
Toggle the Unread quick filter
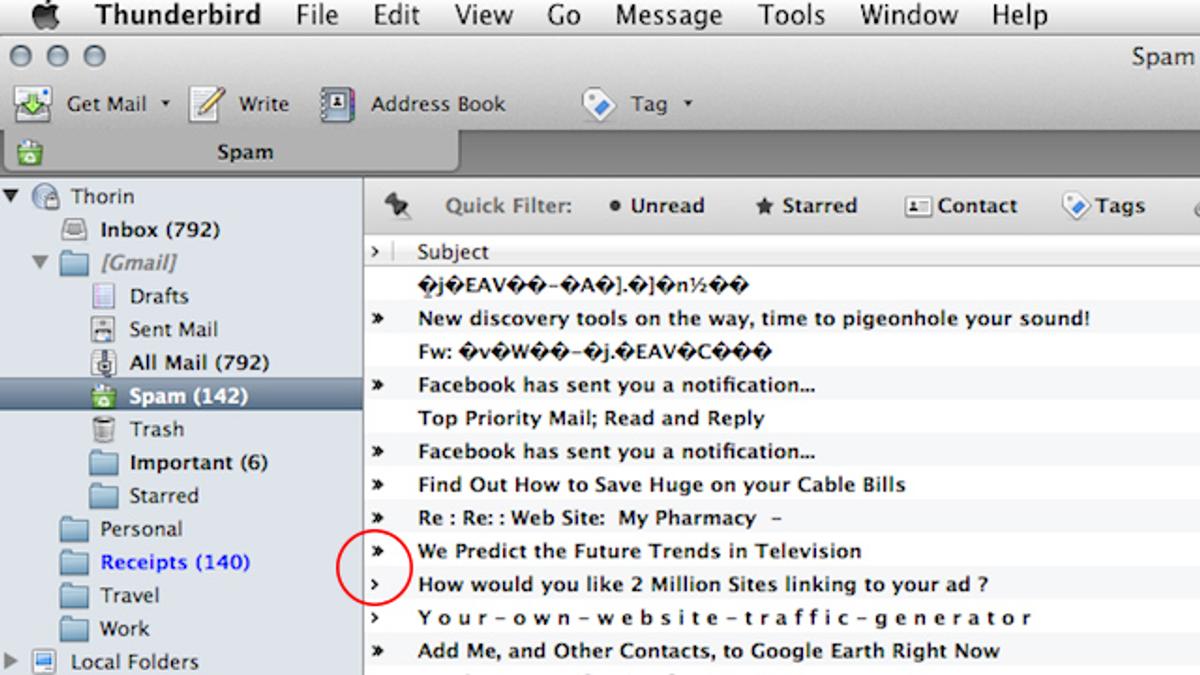[657, 206]
